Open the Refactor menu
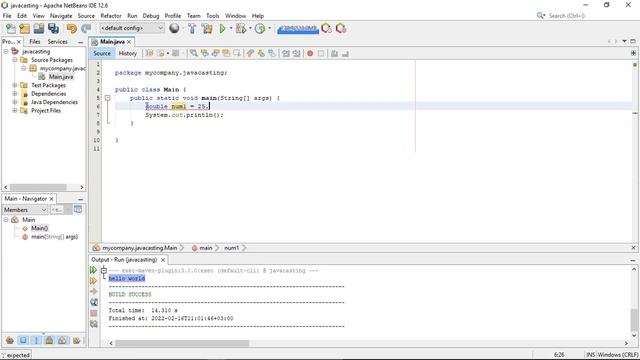The image size is (640, 360). click(x=111, y=16)
